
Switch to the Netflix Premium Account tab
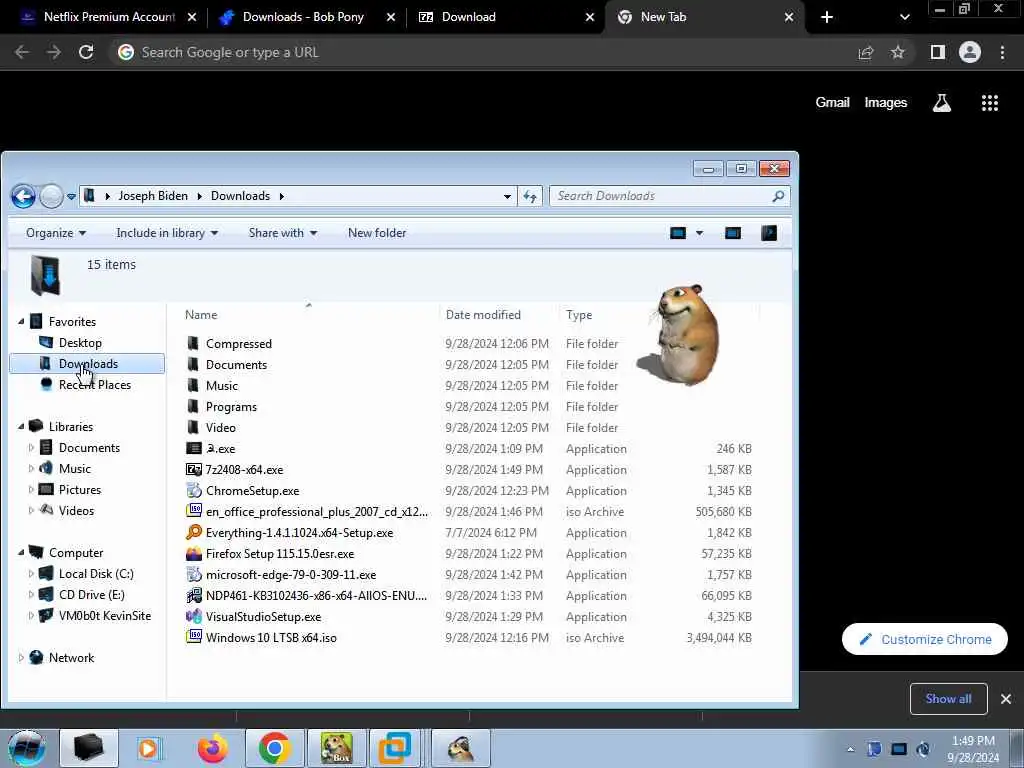(x=110, y=17)
